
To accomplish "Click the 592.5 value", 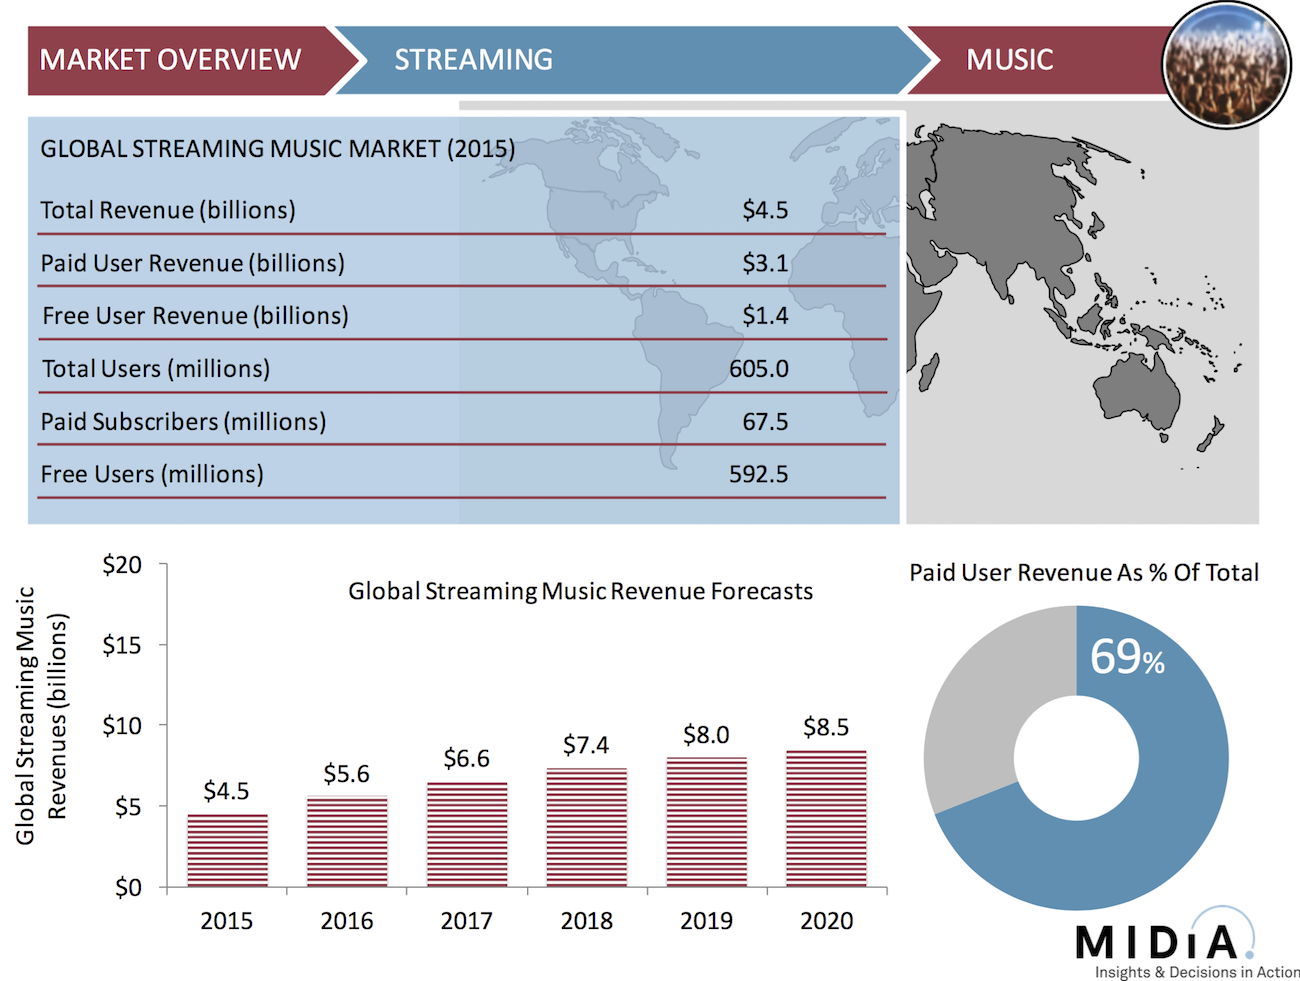I will click(x=759, y=474).
